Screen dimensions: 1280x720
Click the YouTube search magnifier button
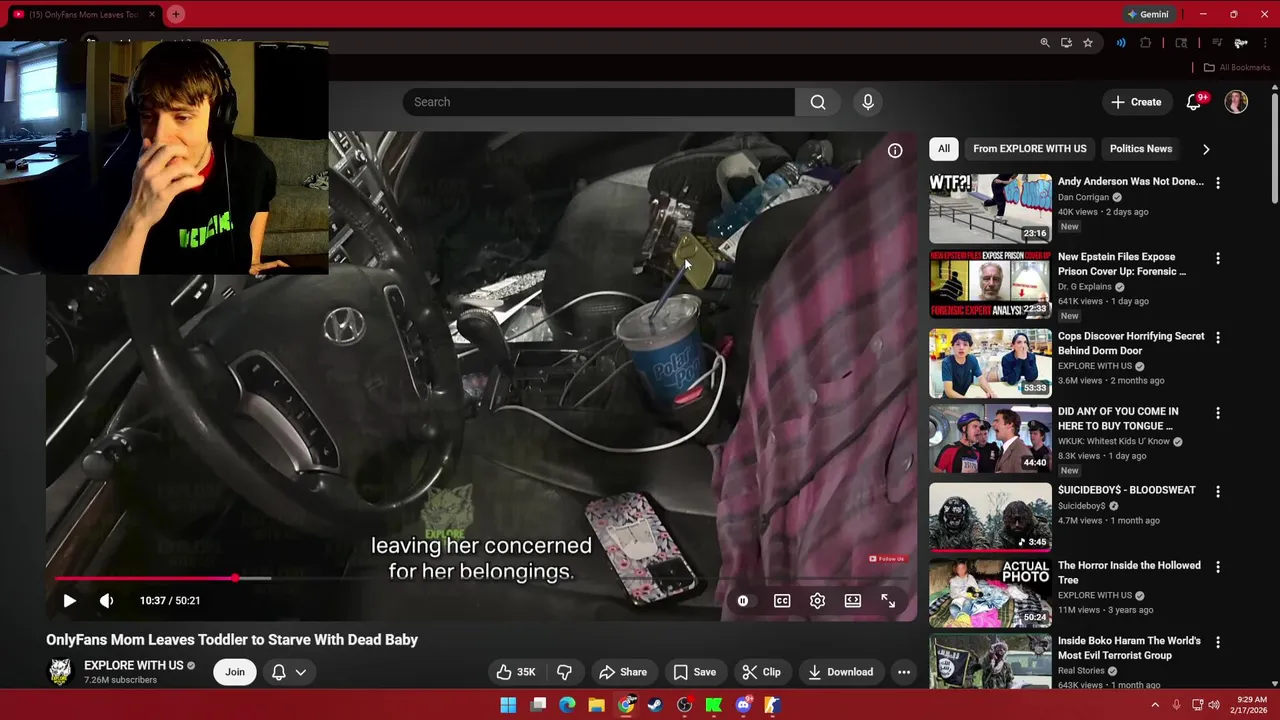(x=818, y=102)
